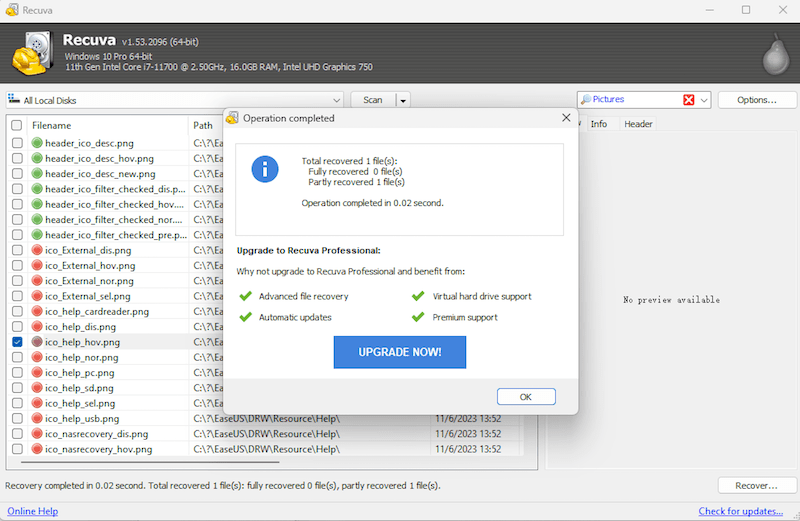
Task: Check the box for ico_help_usb.png
Action: coord(17,418)
